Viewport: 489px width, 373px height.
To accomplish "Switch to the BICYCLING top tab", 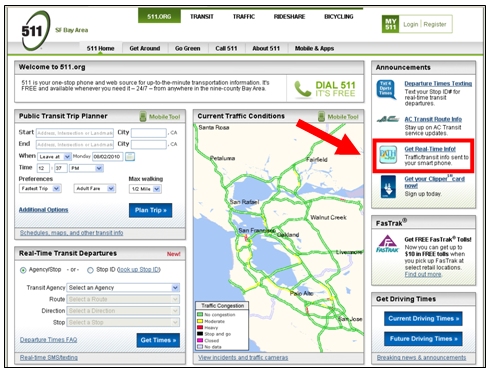I will 339,16.
